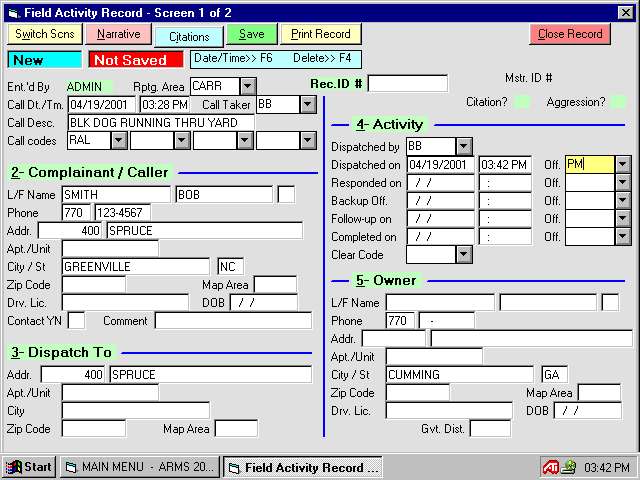The height and width of the screenshot is (480, 640).
Task: Click the complainant street field SPRUCE
Action: pos(204,231)
